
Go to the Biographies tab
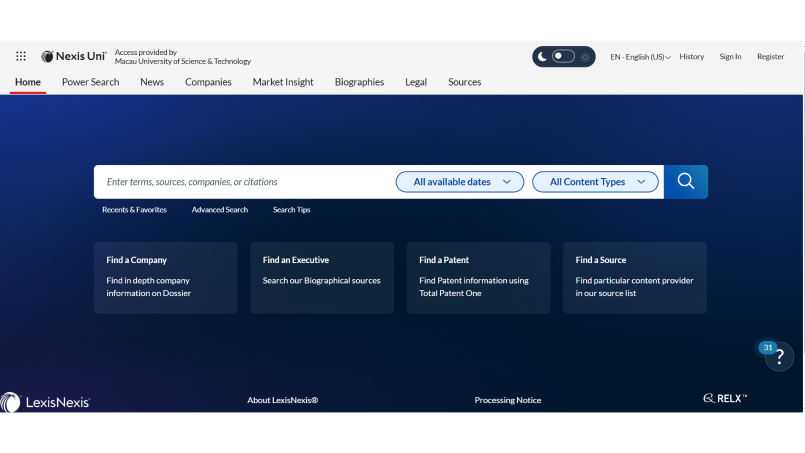pyautogui.click(x=359, y=82)
